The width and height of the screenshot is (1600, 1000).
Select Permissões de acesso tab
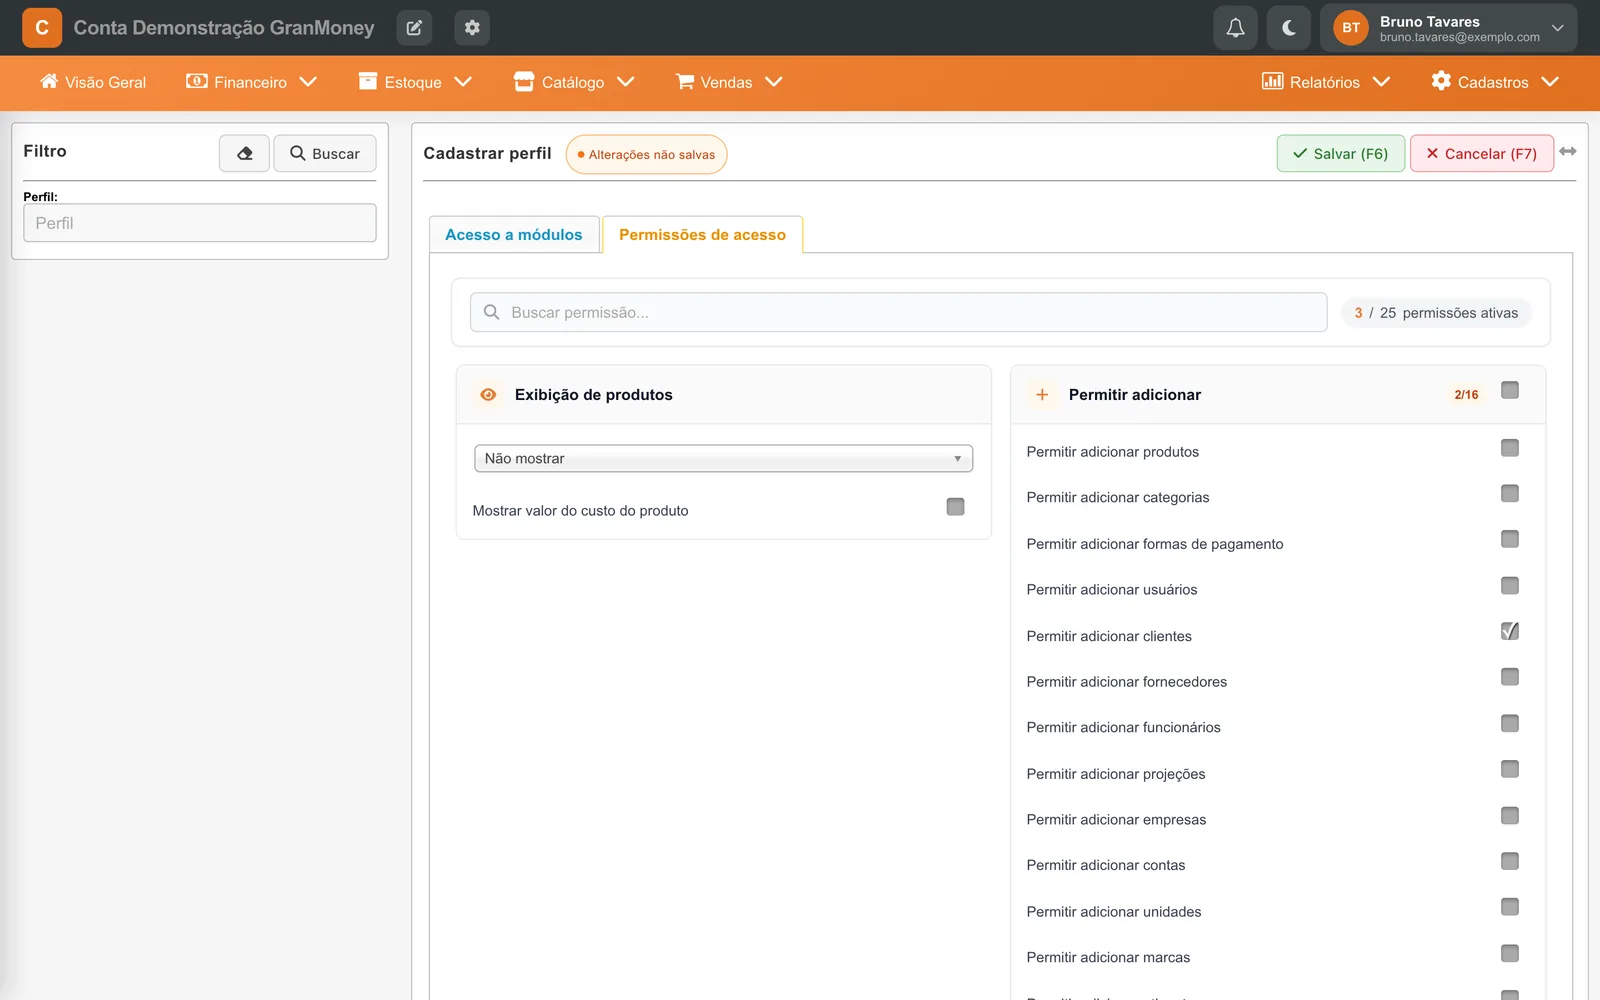pyautogui.click(x=702, y=234)
